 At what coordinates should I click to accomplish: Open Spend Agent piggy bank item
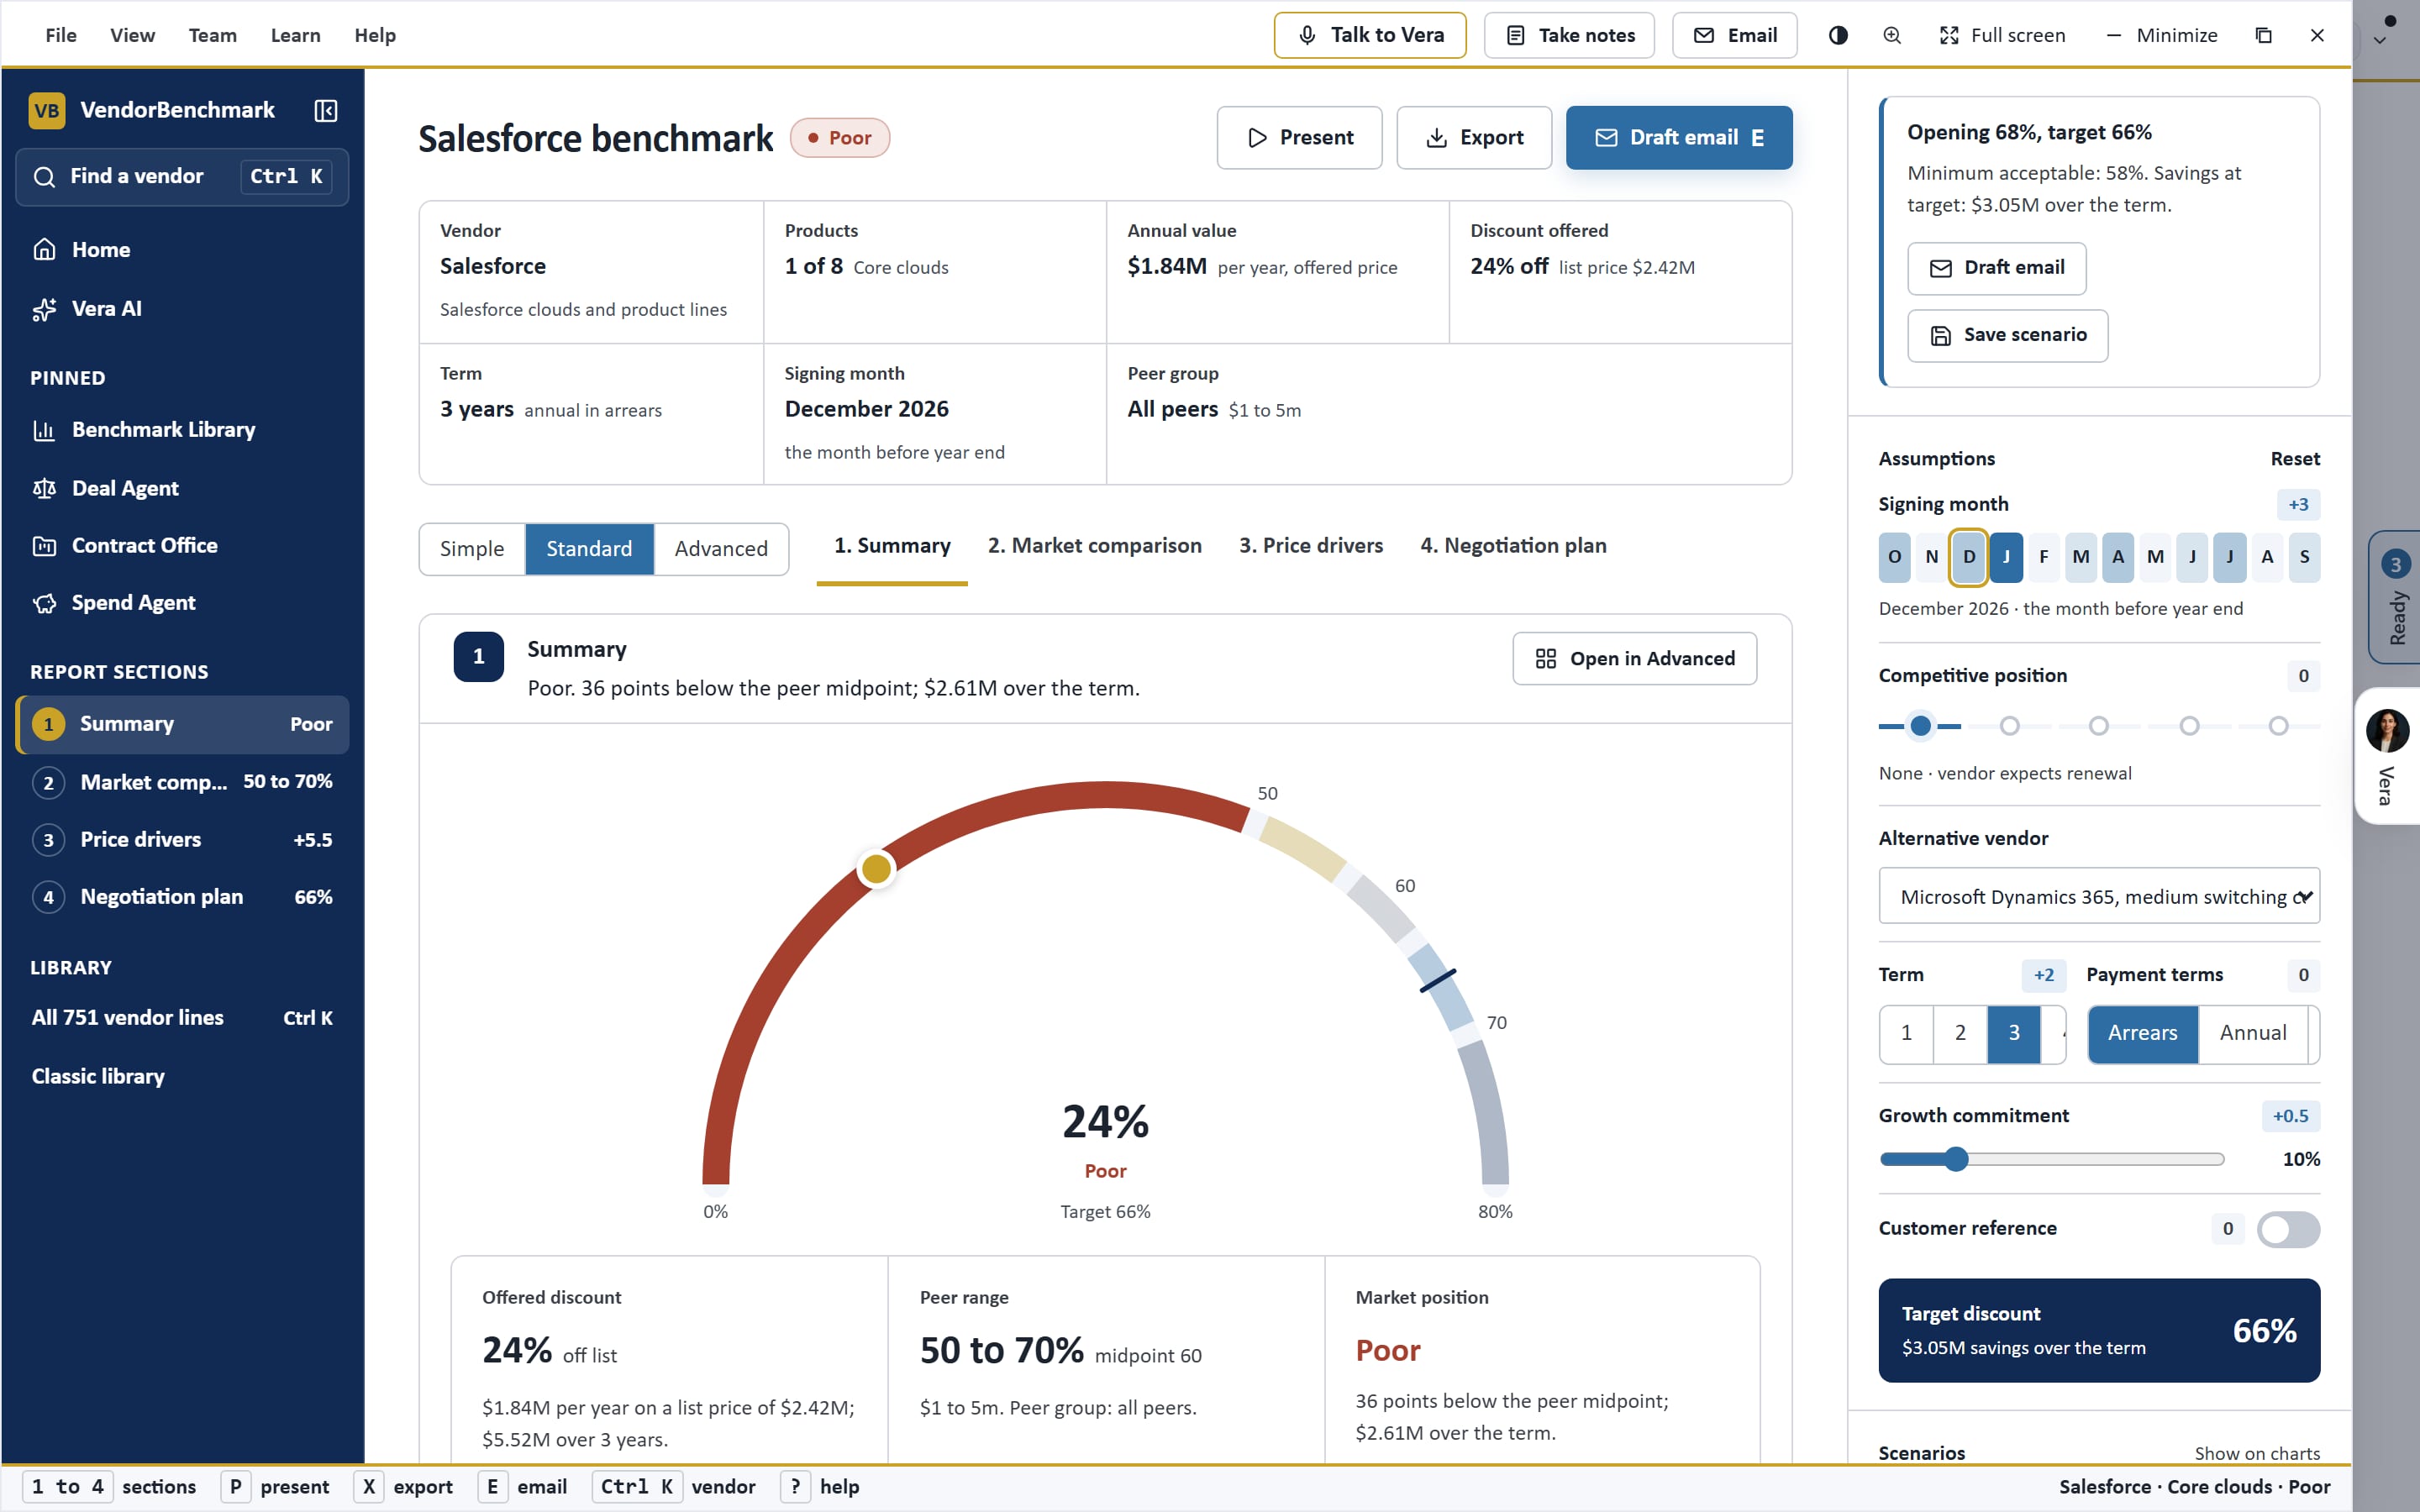(x=182, y=603)
